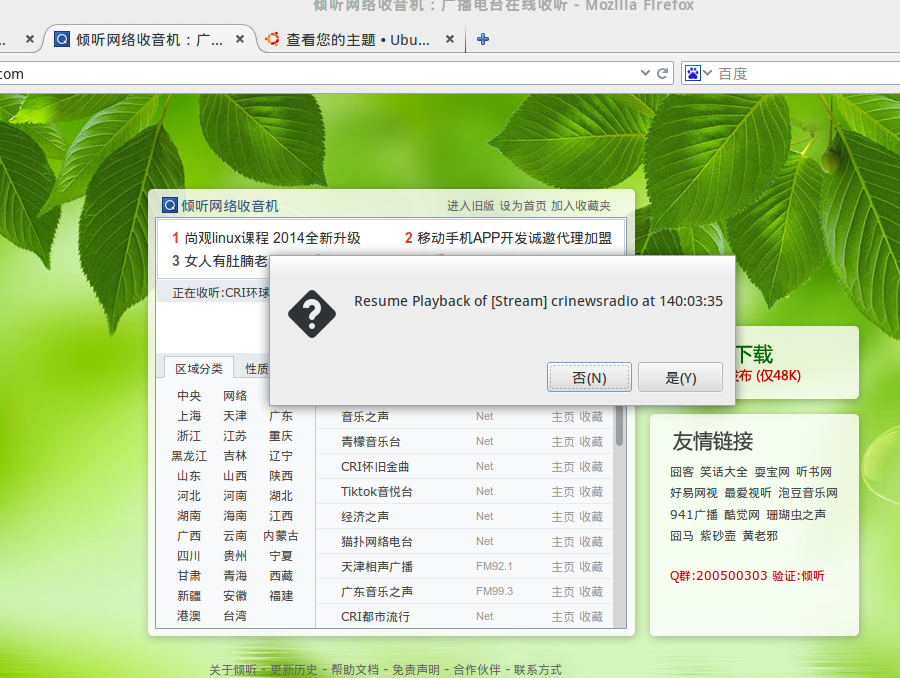Play station CRI怀旧金曲
Screen dimensions: 900x678
pyautogui.click(x=375, y=466)
